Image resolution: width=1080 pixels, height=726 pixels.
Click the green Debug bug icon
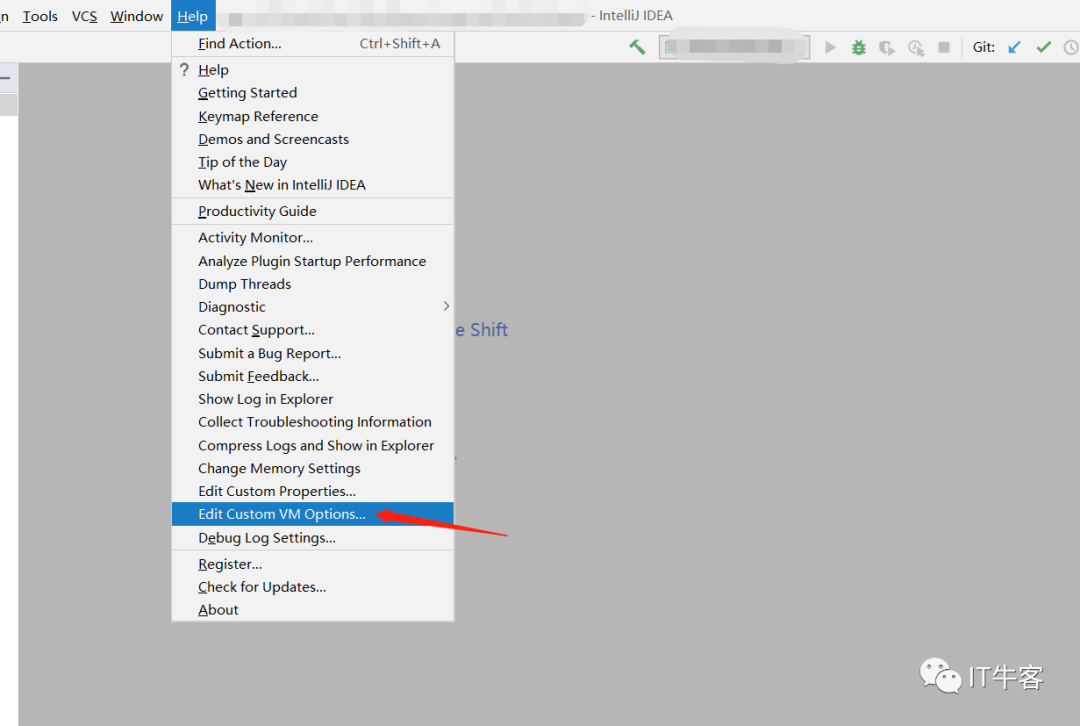858,47
